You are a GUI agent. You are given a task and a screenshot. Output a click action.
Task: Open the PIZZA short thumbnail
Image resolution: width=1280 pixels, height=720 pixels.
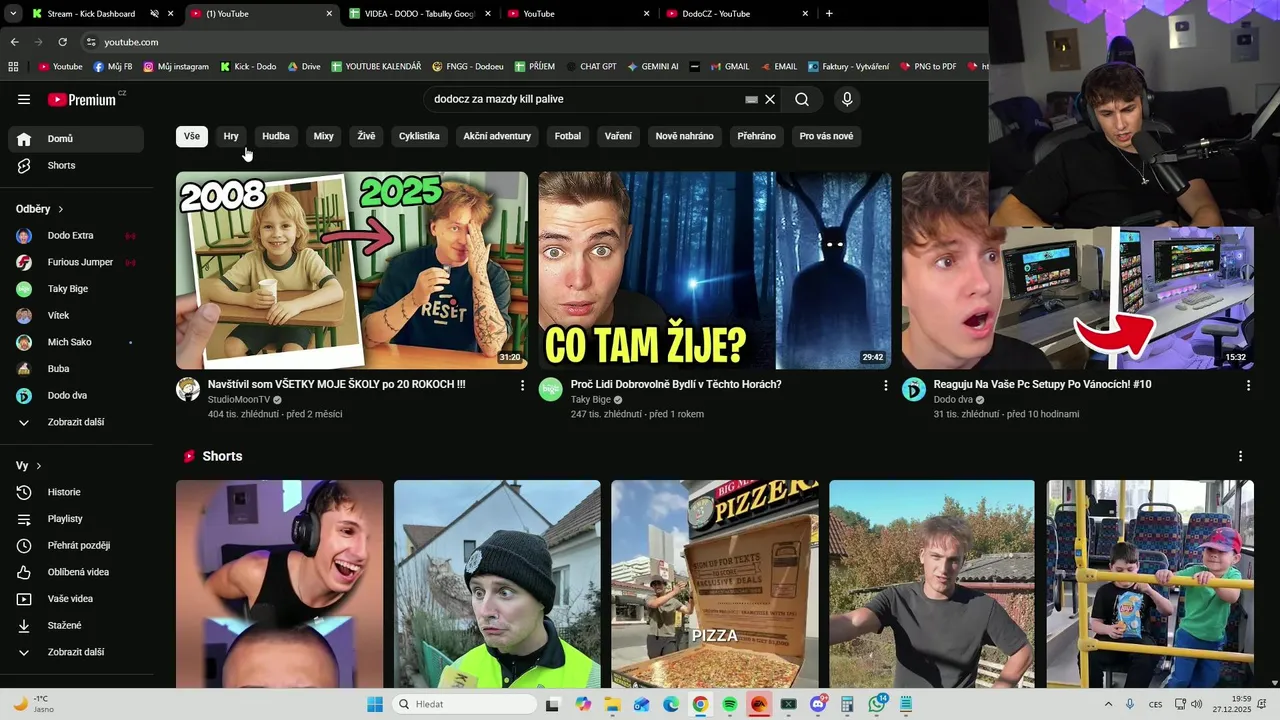715,584
